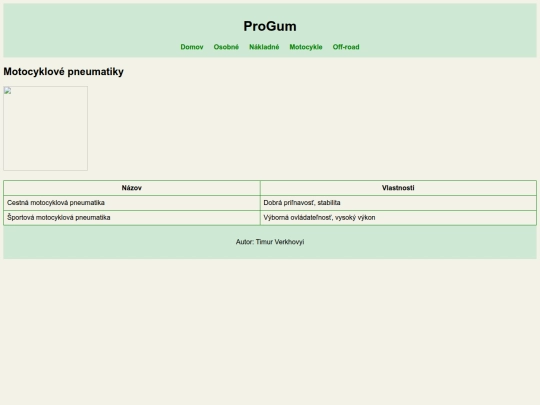Click the Výborná ovládateľnosť, vysoký výkon cell
The image size is (540, 405).
pos(398,218)
